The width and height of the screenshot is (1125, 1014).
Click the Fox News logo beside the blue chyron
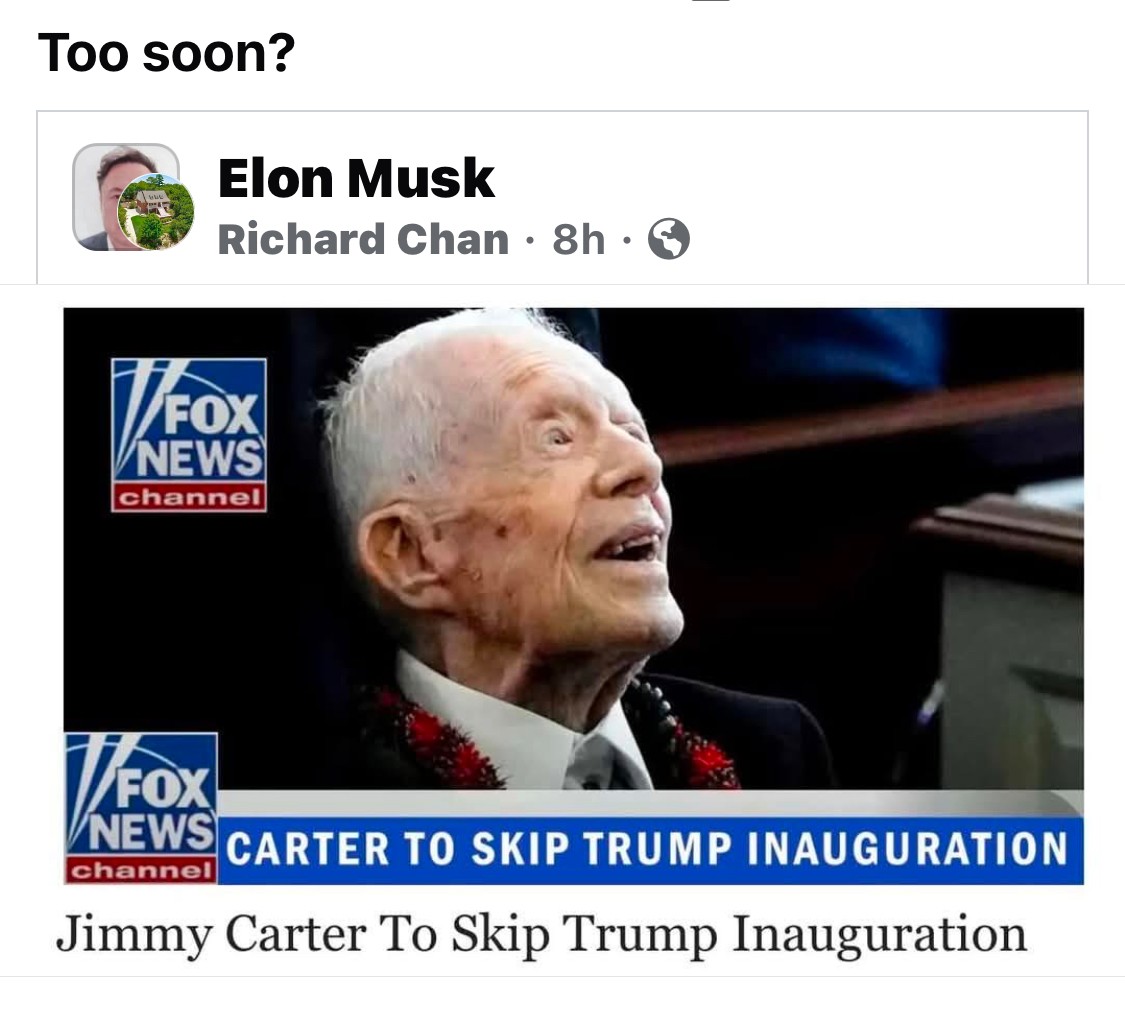pos(141,808)
